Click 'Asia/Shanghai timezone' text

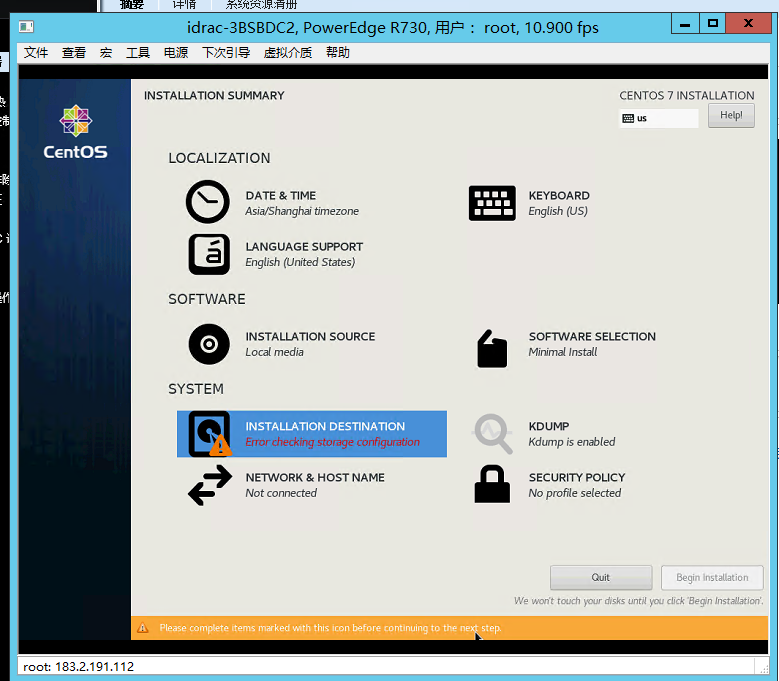[302, 211]
